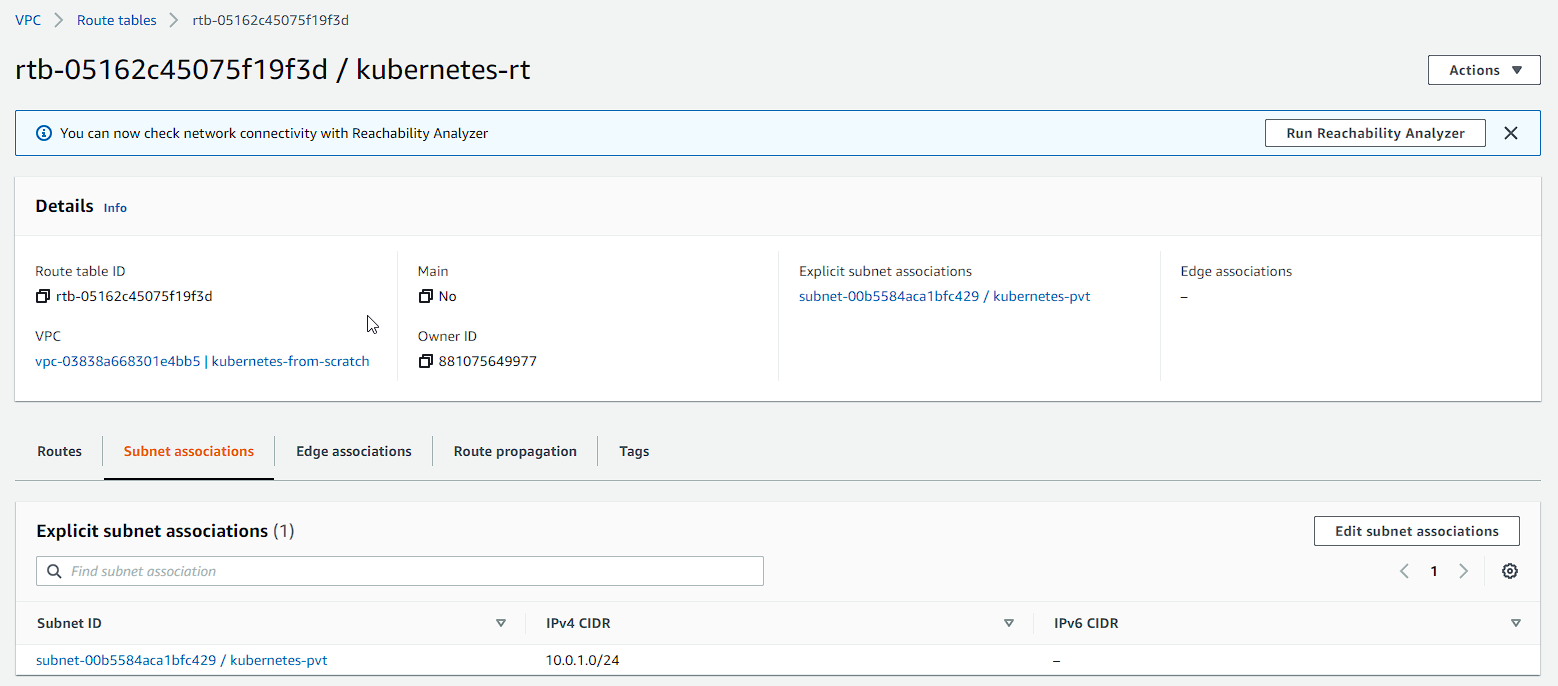This screenshot has height=686, width=1558.
Task: Open the Subnet ID column filter dropdown
Action: tap(500, 622)
